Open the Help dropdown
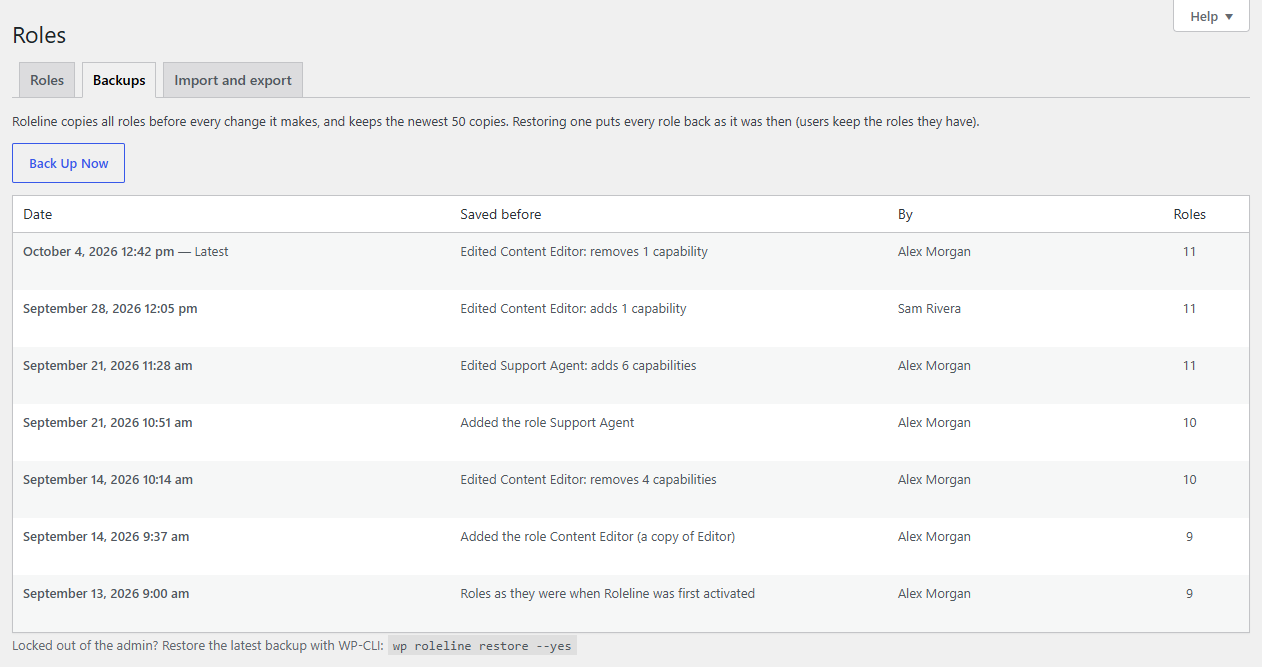 (1211, 16)
